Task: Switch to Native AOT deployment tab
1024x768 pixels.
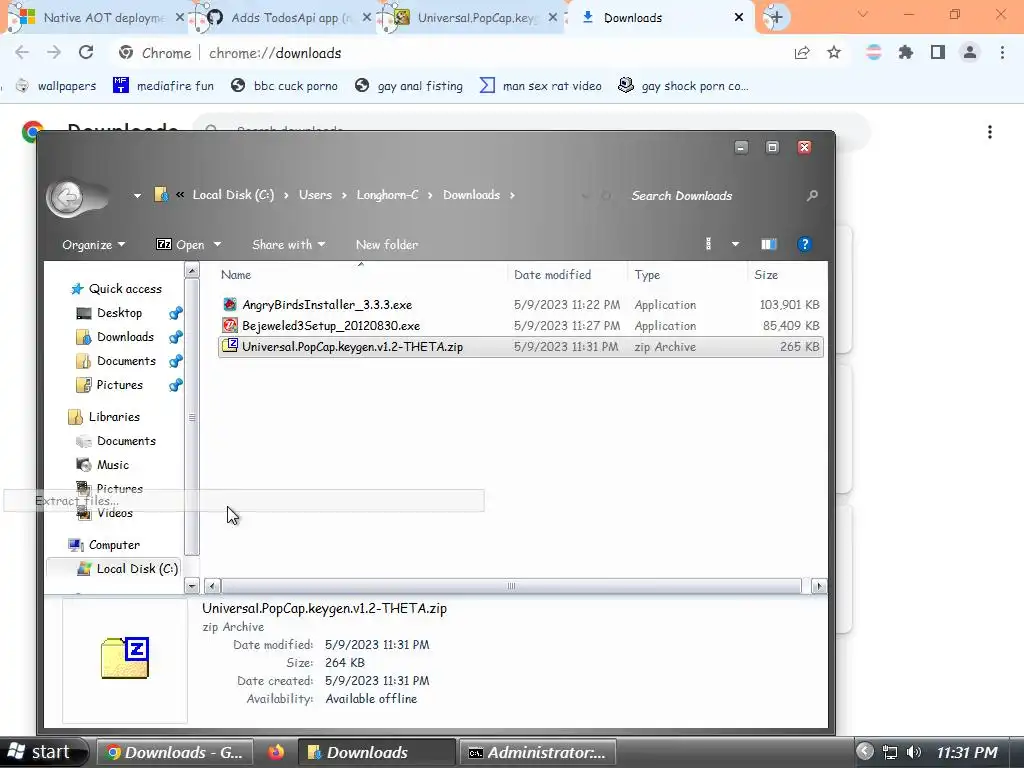Action: (x=97, y=18)
